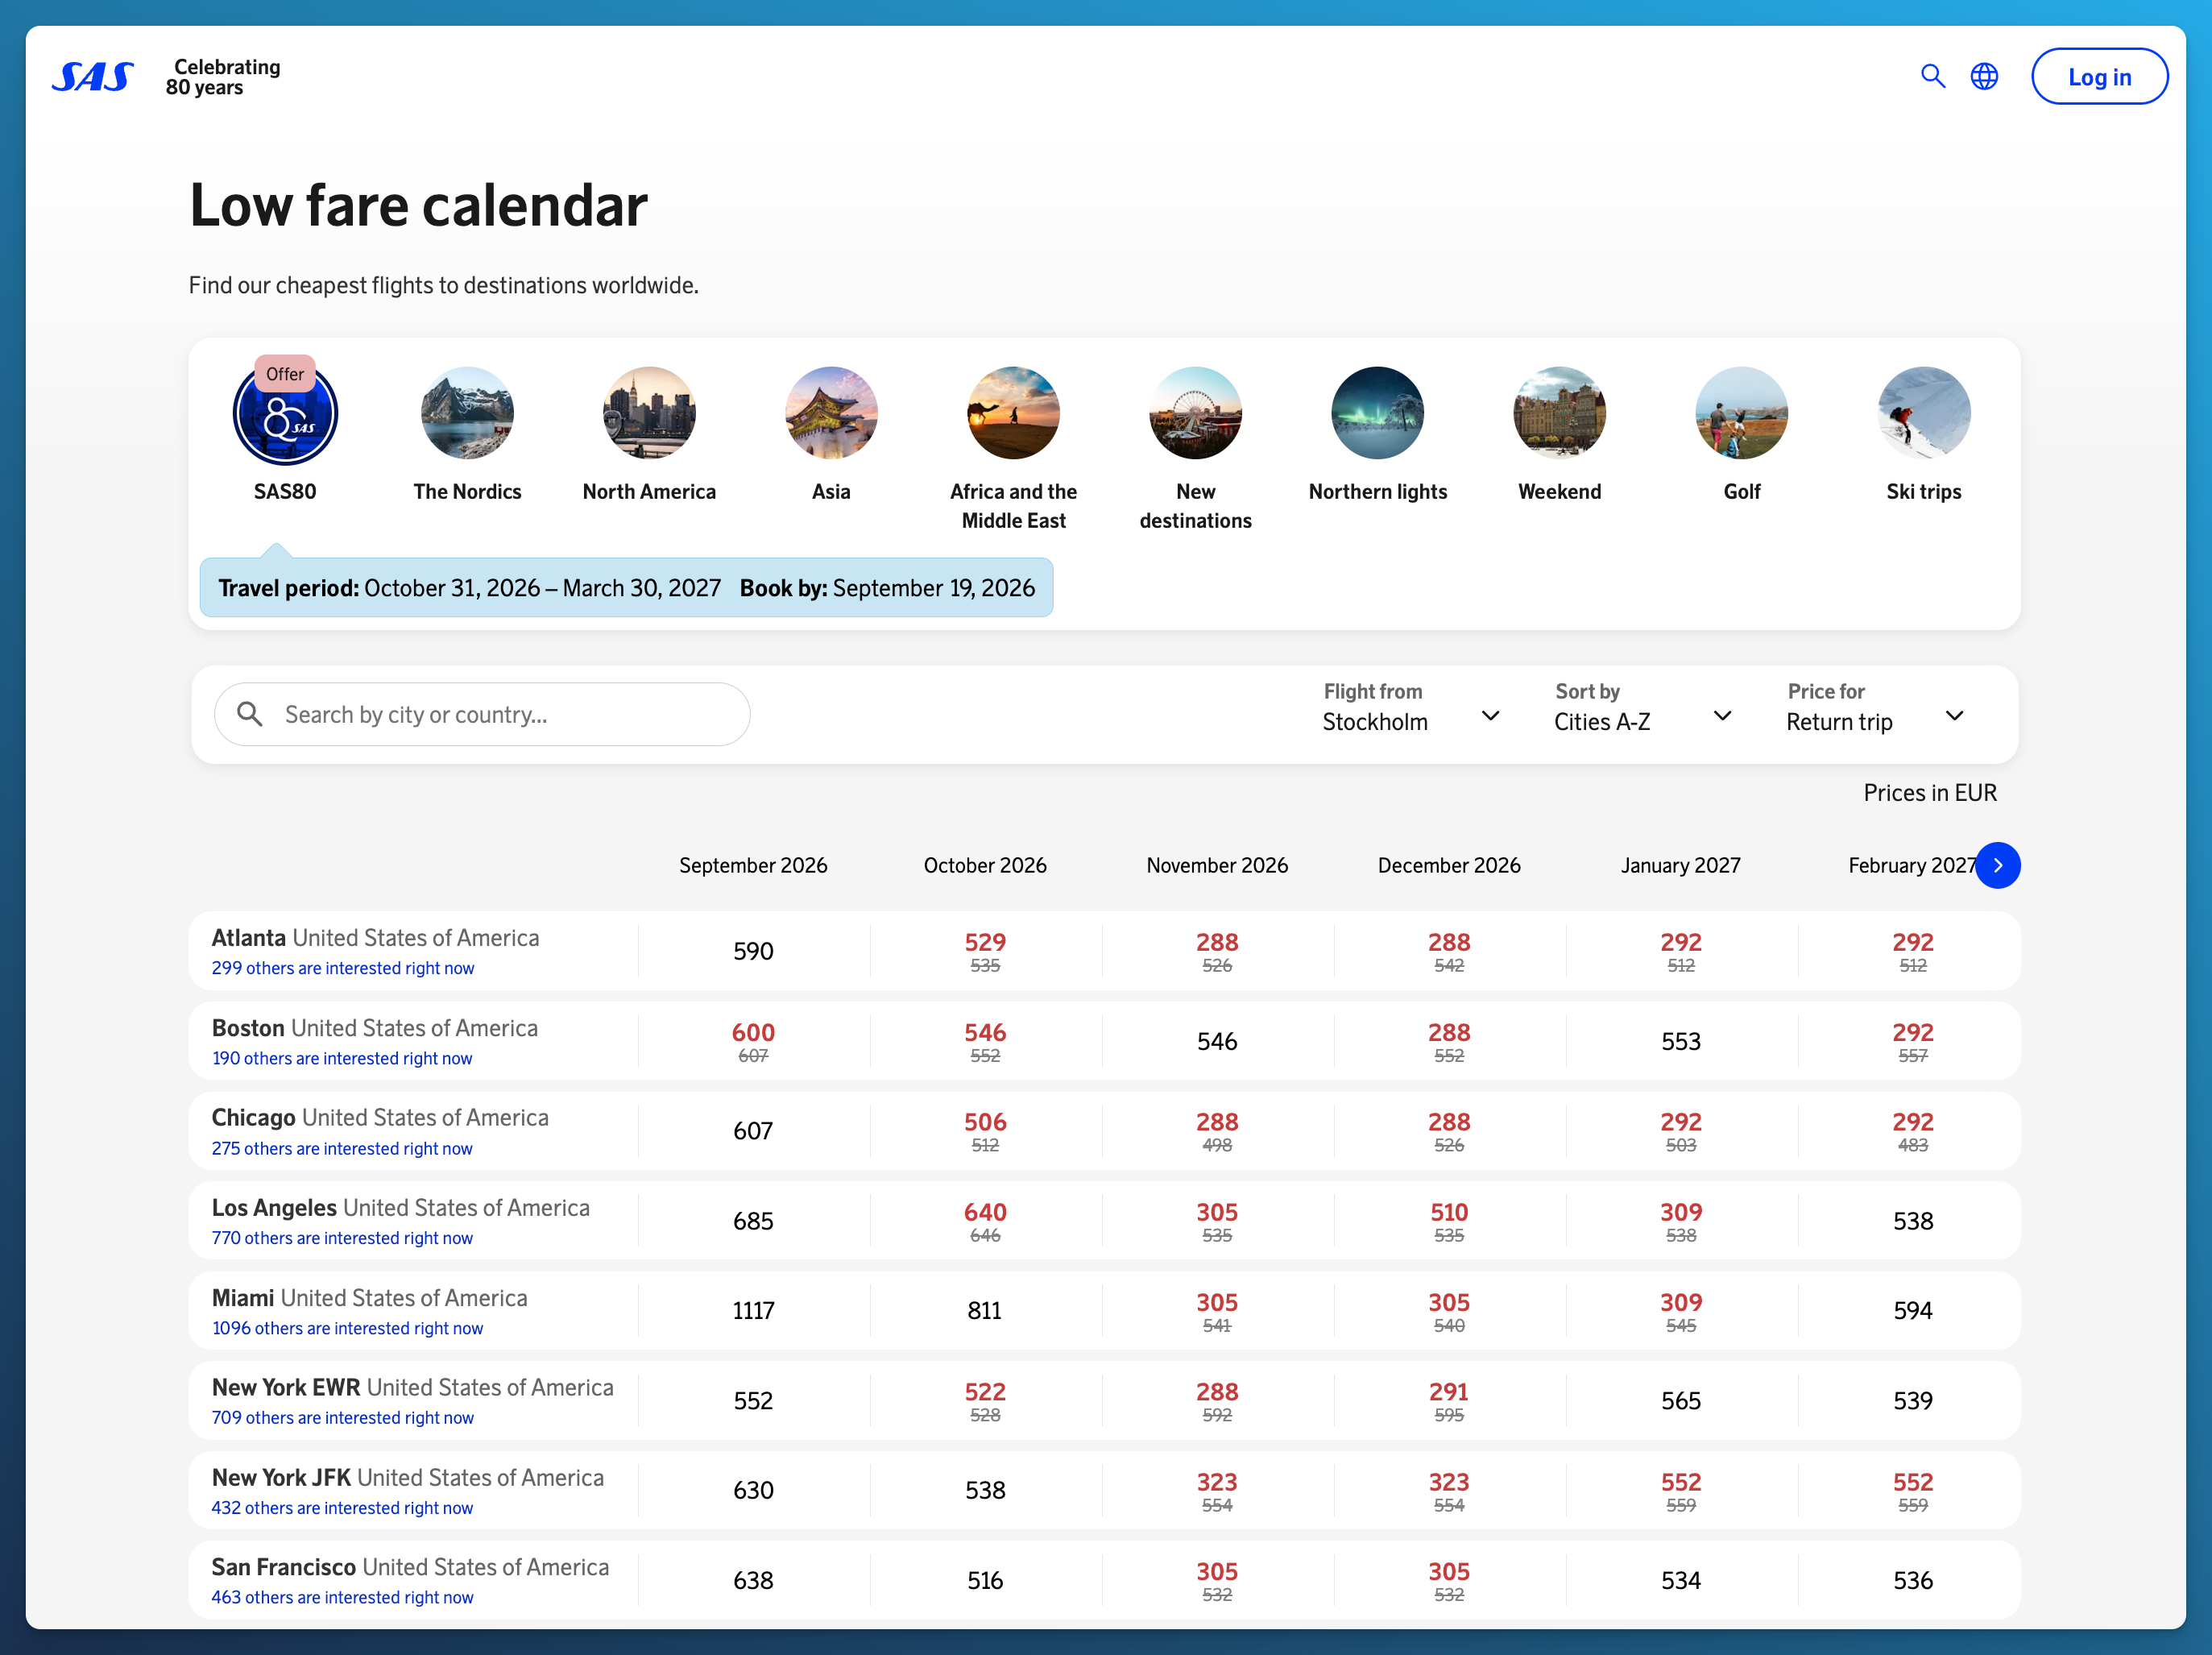Click the September 2026 column header

point(753,865)
